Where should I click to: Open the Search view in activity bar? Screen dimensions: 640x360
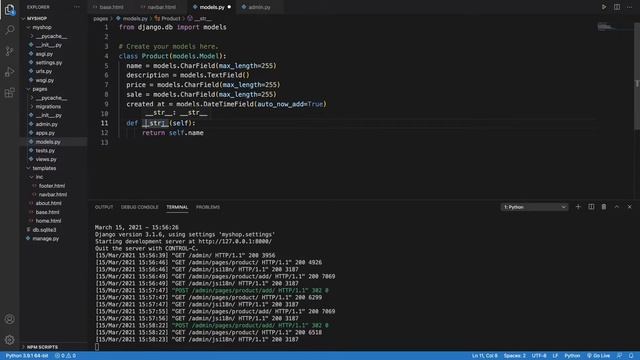coord(9,30)
